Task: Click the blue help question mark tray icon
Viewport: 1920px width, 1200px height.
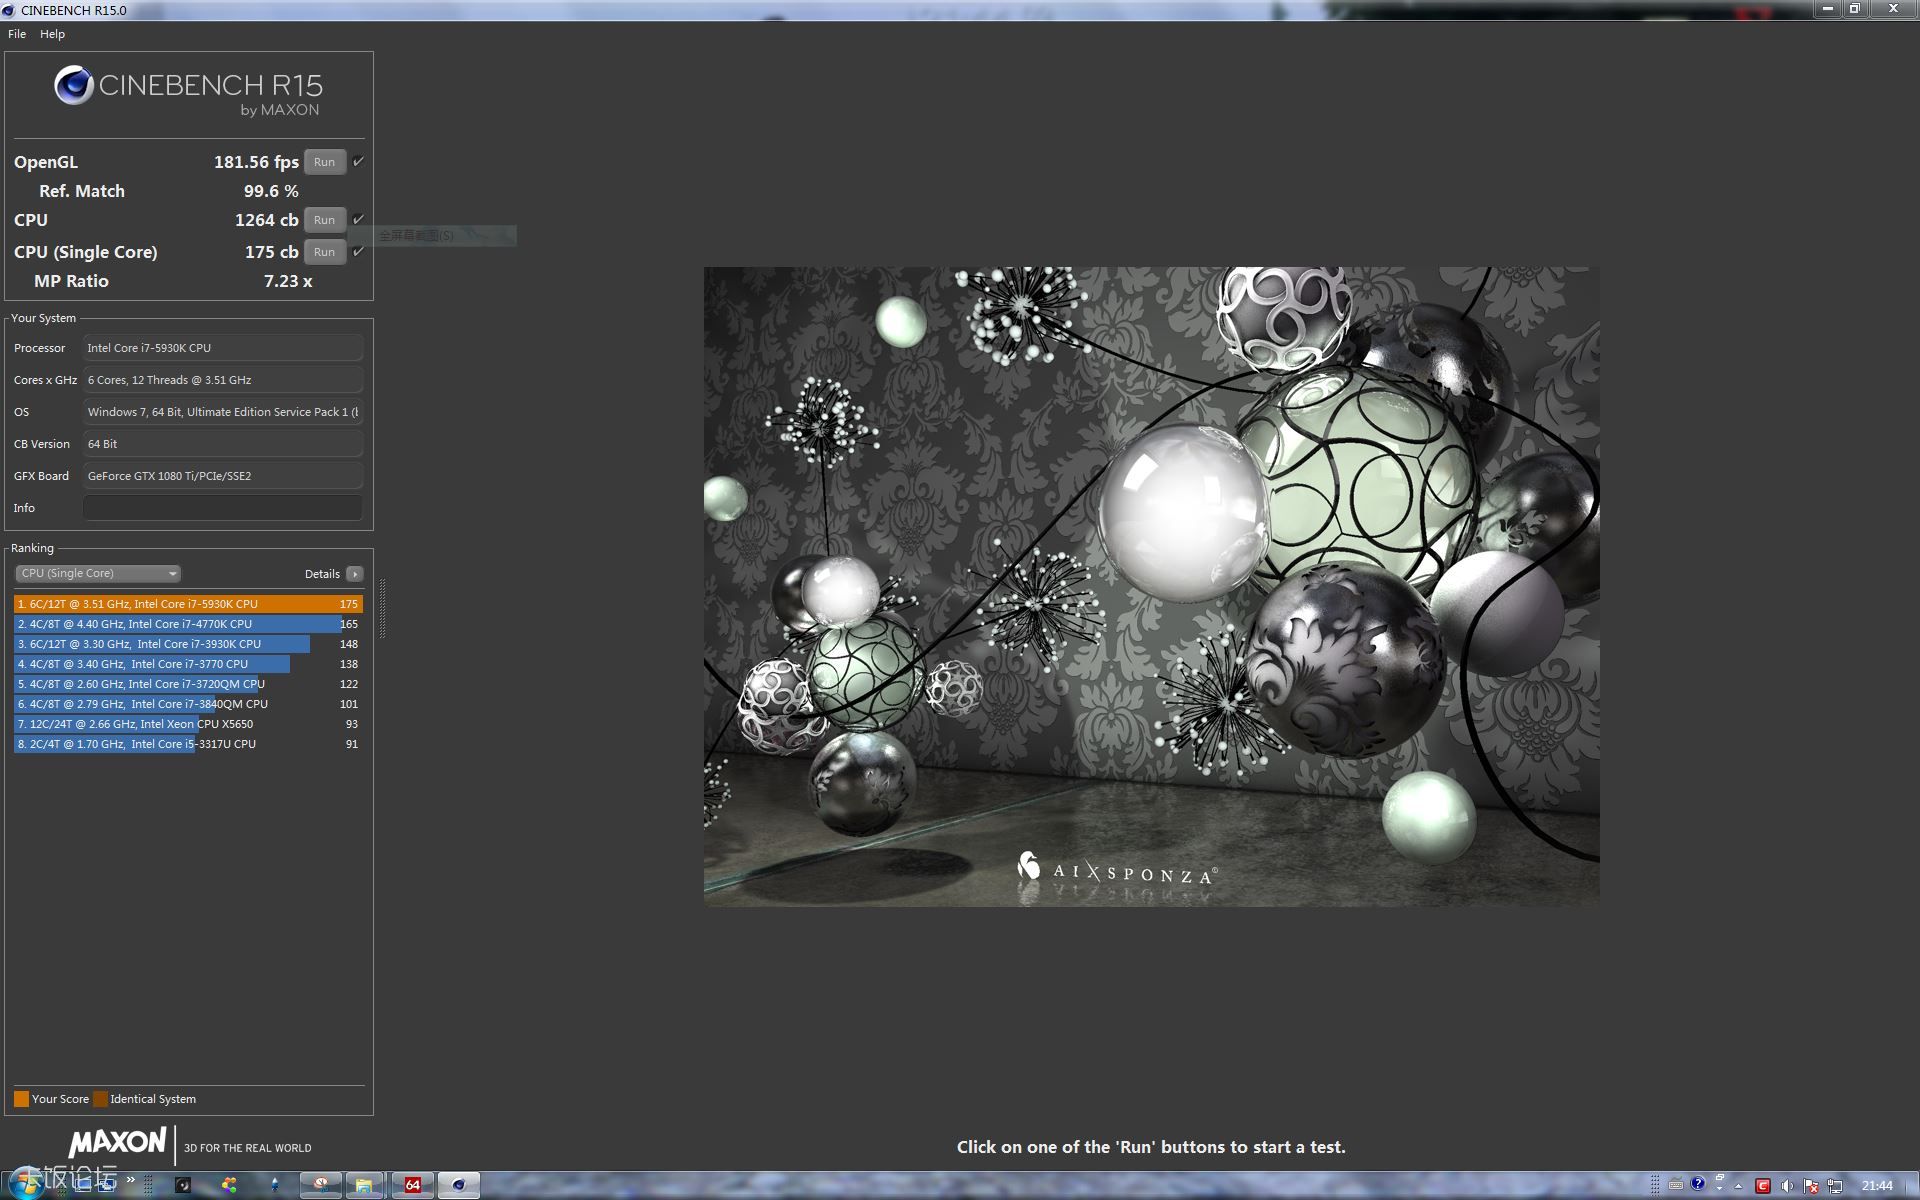Action: (1698, 1185)
